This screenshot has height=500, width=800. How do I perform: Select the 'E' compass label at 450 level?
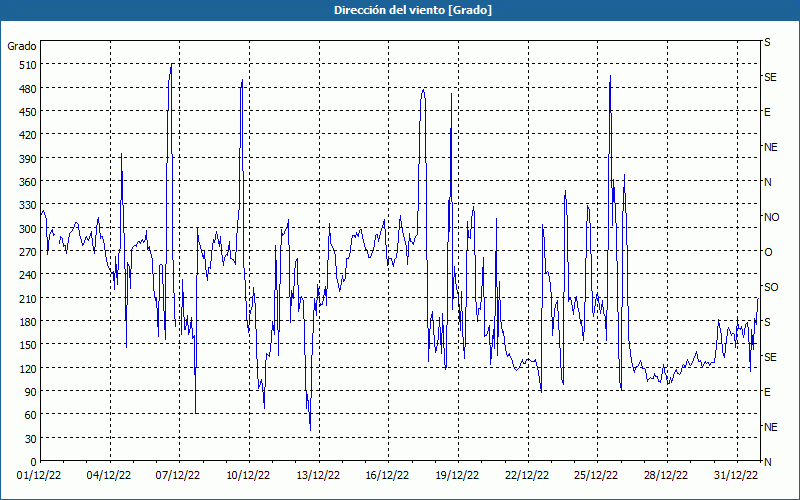pos(767,112)
